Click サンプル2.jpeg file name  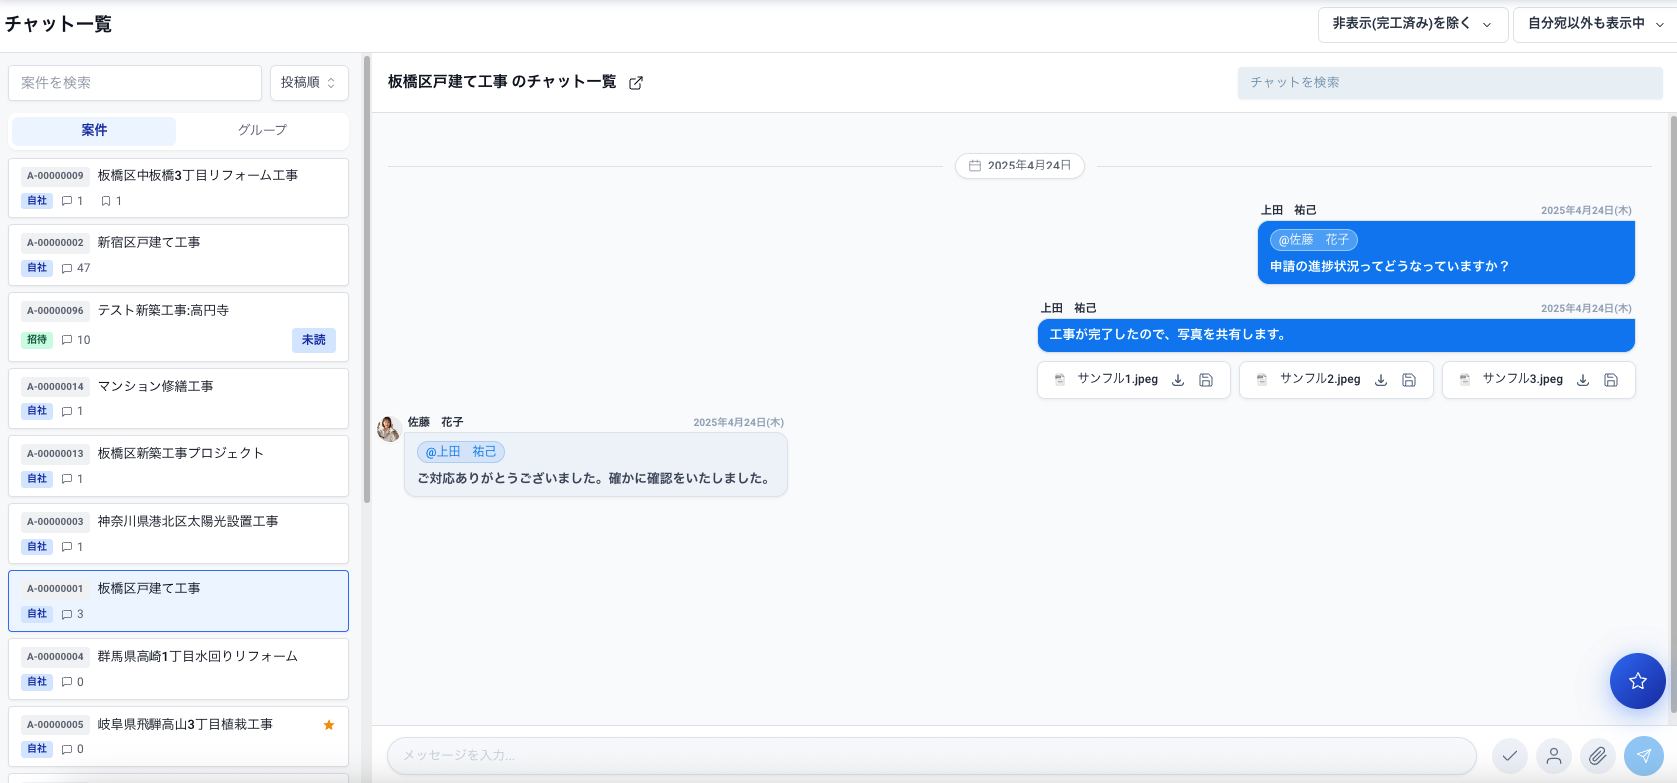click(1320, 380)
